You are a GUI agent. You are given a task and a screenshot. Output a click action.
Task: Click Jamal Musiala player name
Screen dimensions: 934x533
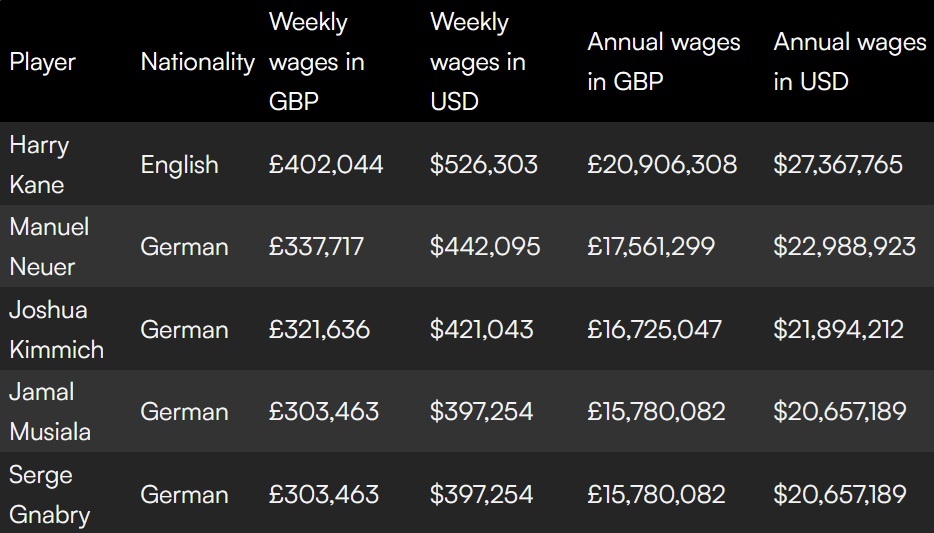click(50, 412)
